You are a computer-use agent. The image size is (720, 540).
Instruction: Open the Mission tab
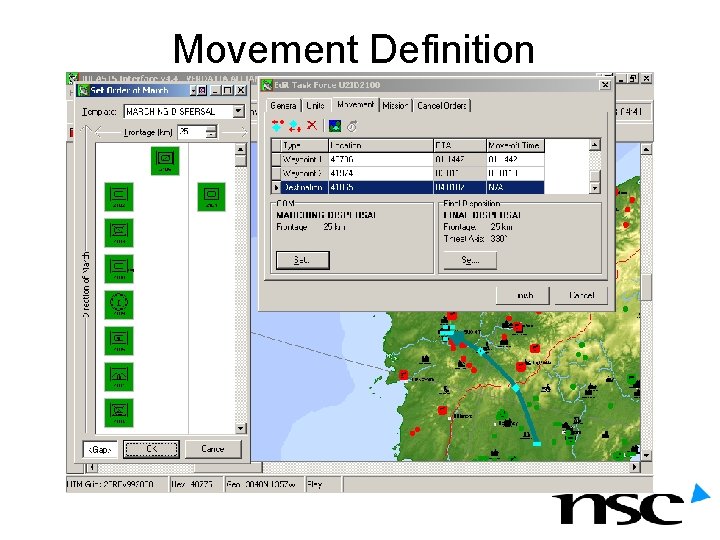tap(395, 106)
